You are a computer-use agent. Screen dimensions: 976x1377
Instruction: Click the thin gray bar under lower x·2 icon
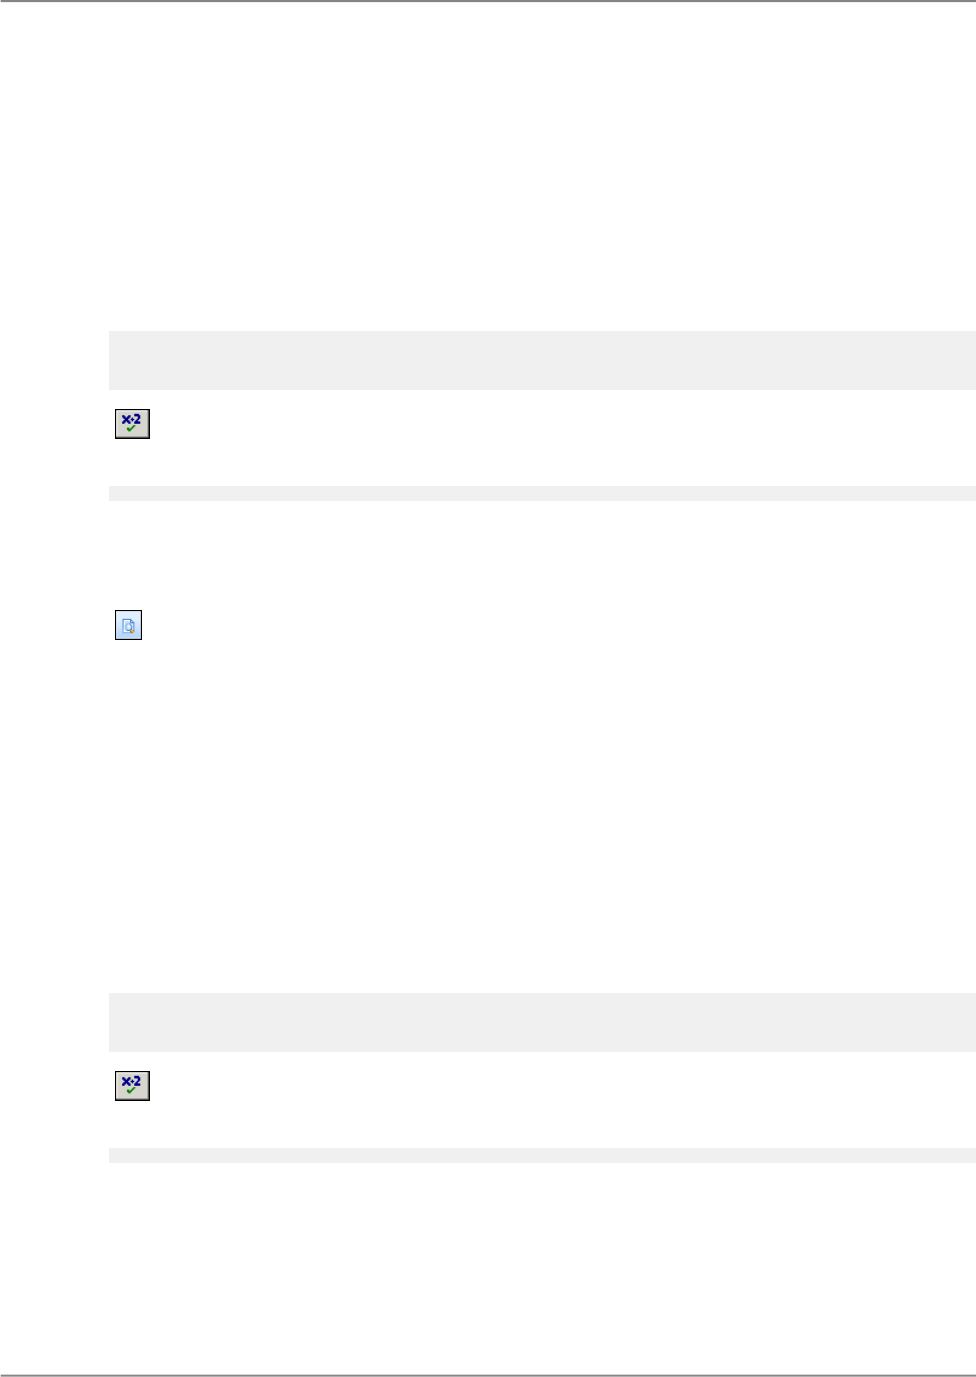[x=541, y=1155]
